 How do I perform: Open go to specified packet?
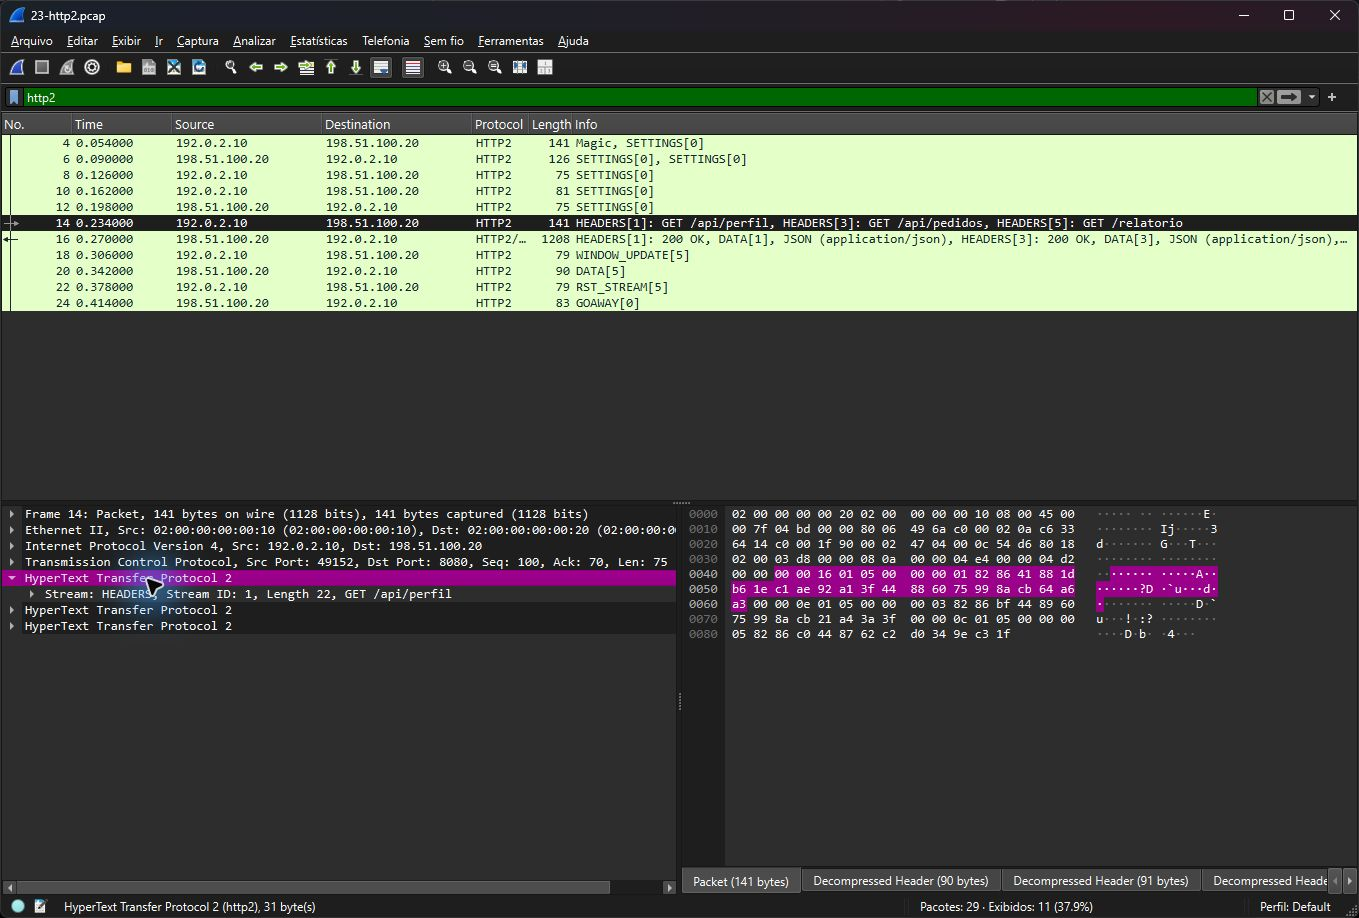coord(306,67)
